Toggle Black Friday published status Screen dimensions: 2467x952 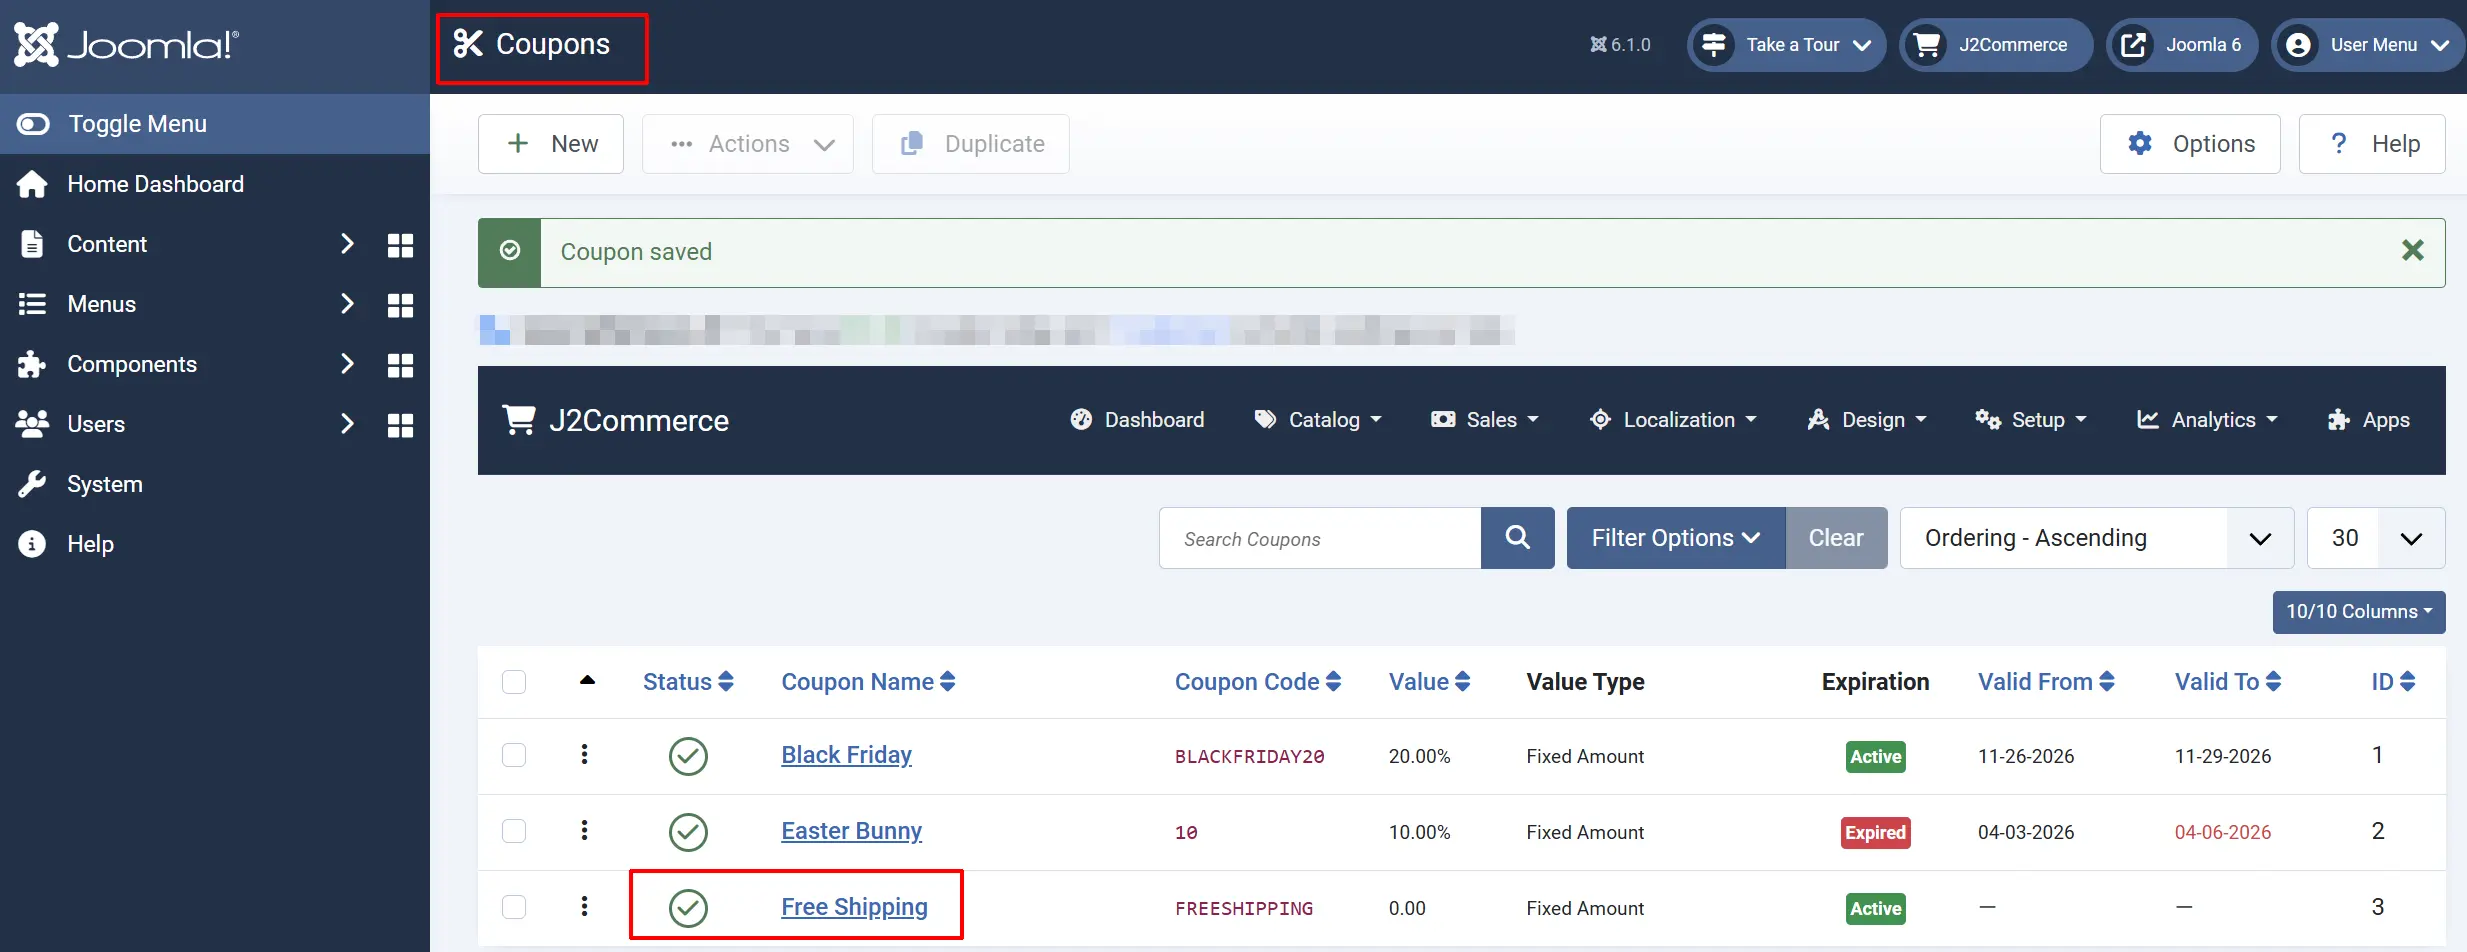688,756
